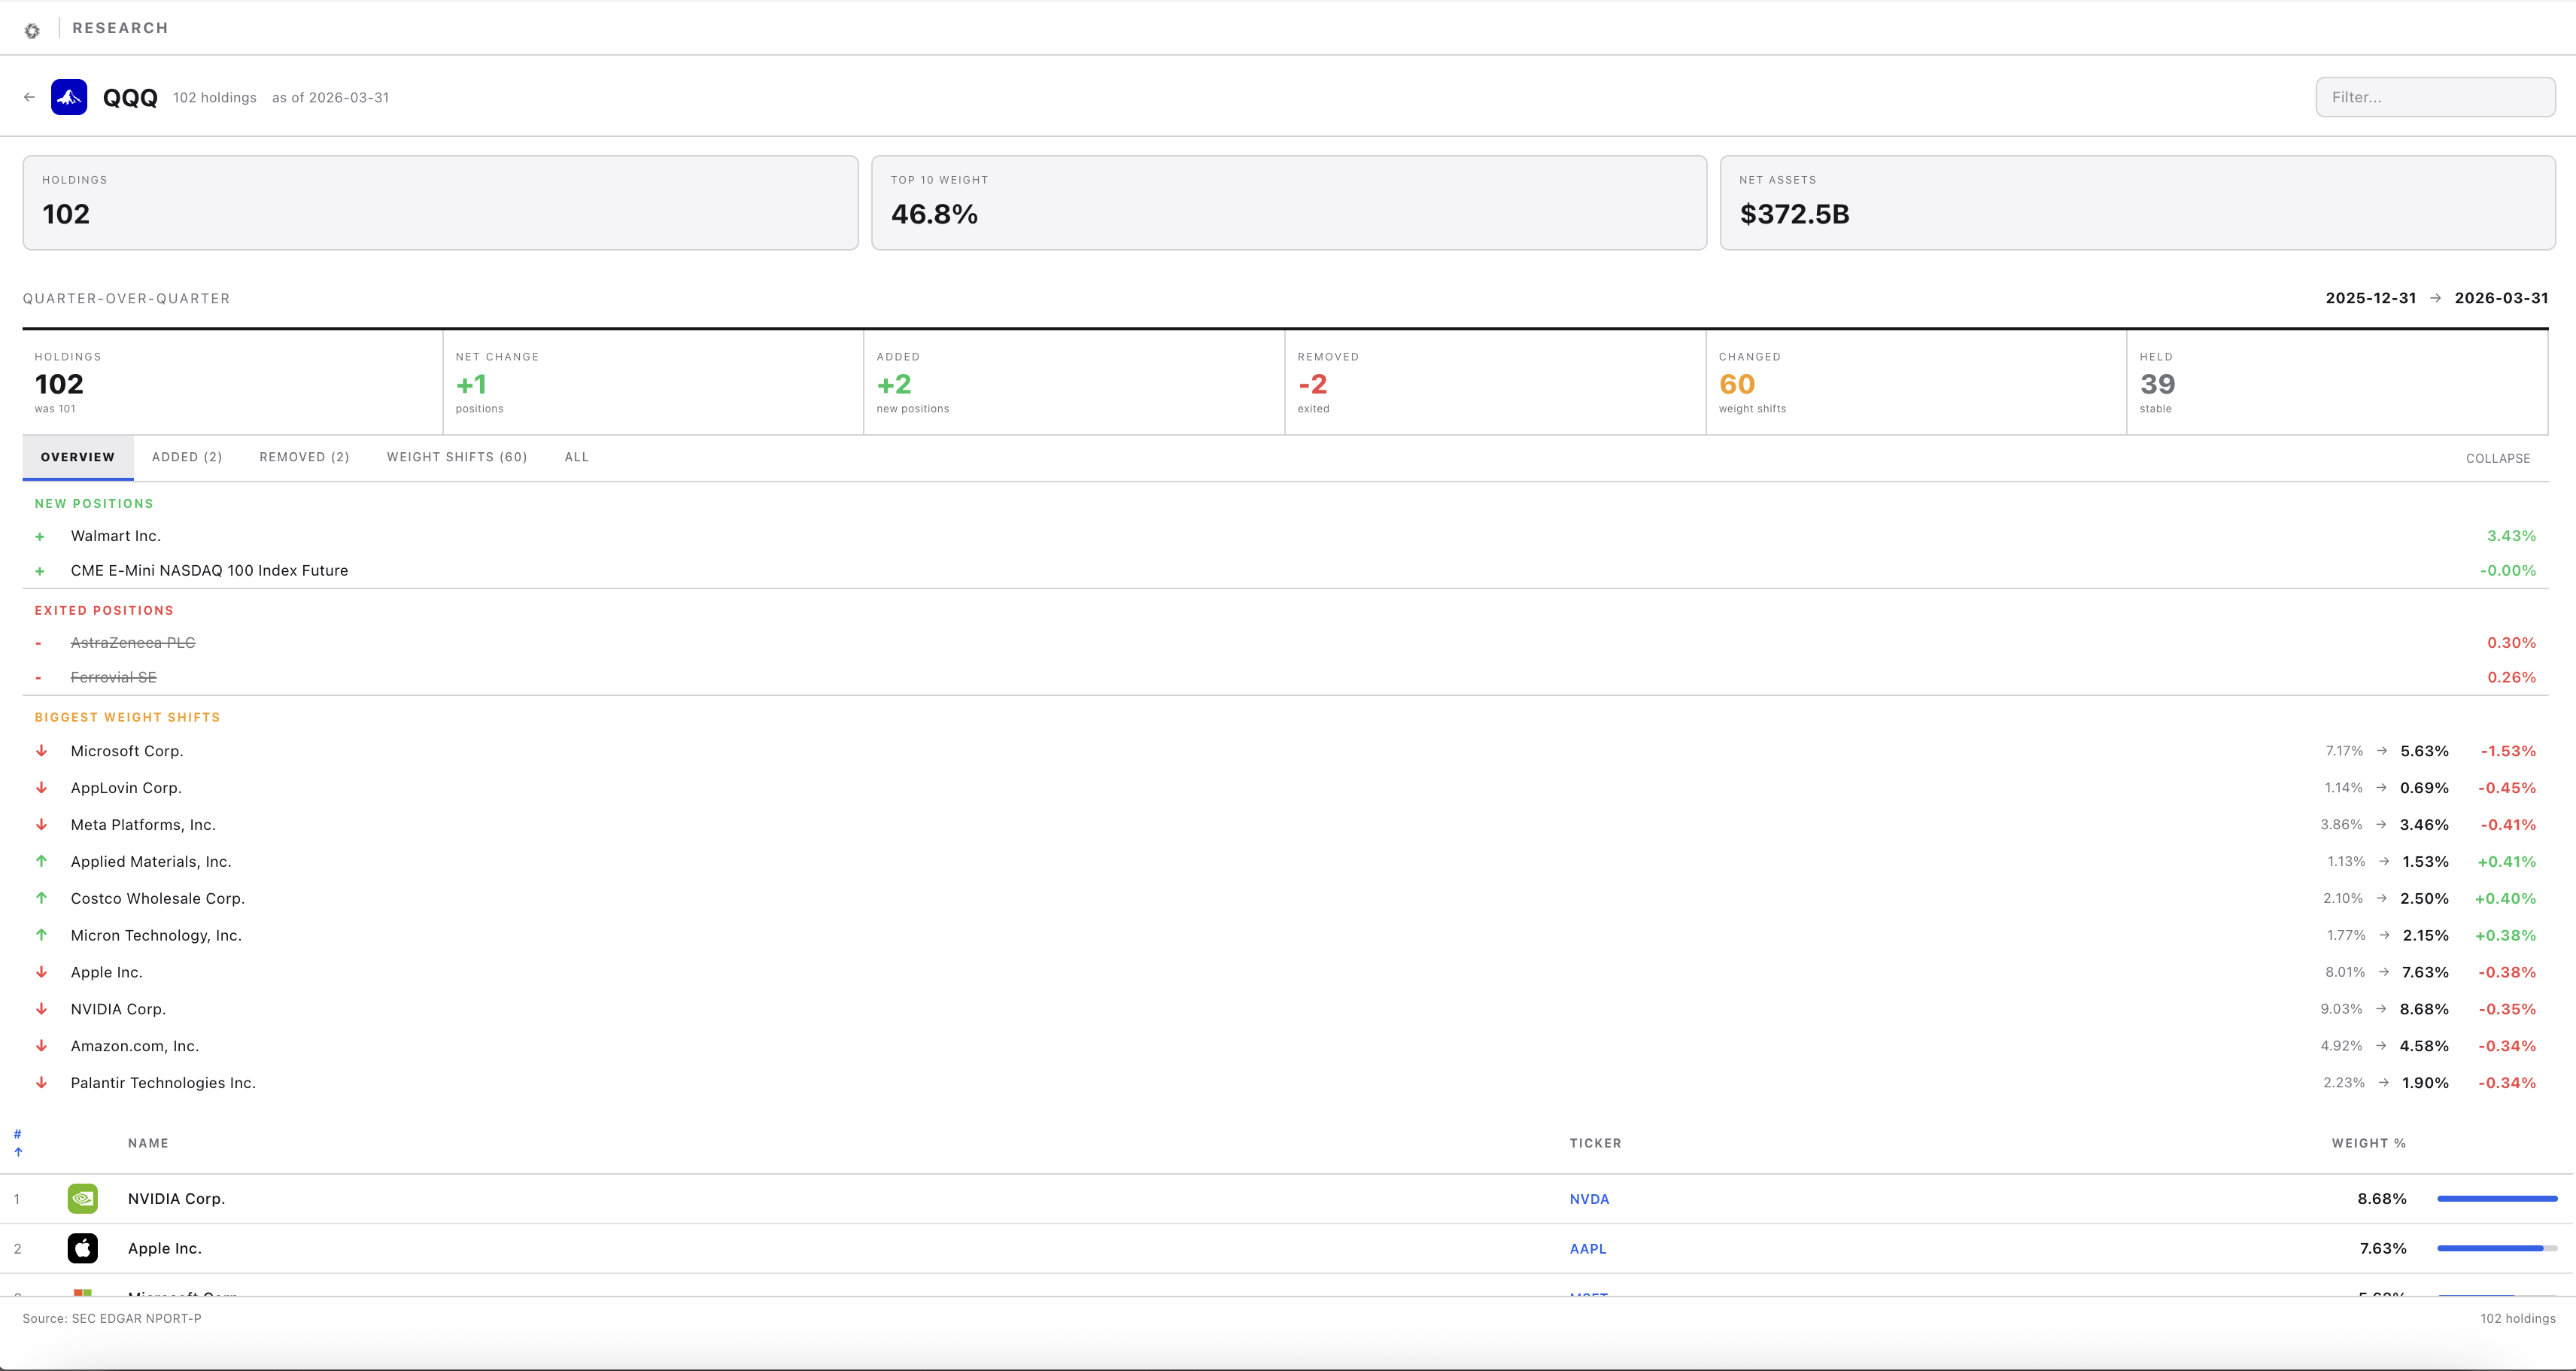Click the Added +2 new positions cell
The image size is (2576, 1371).
[1074, 382]
